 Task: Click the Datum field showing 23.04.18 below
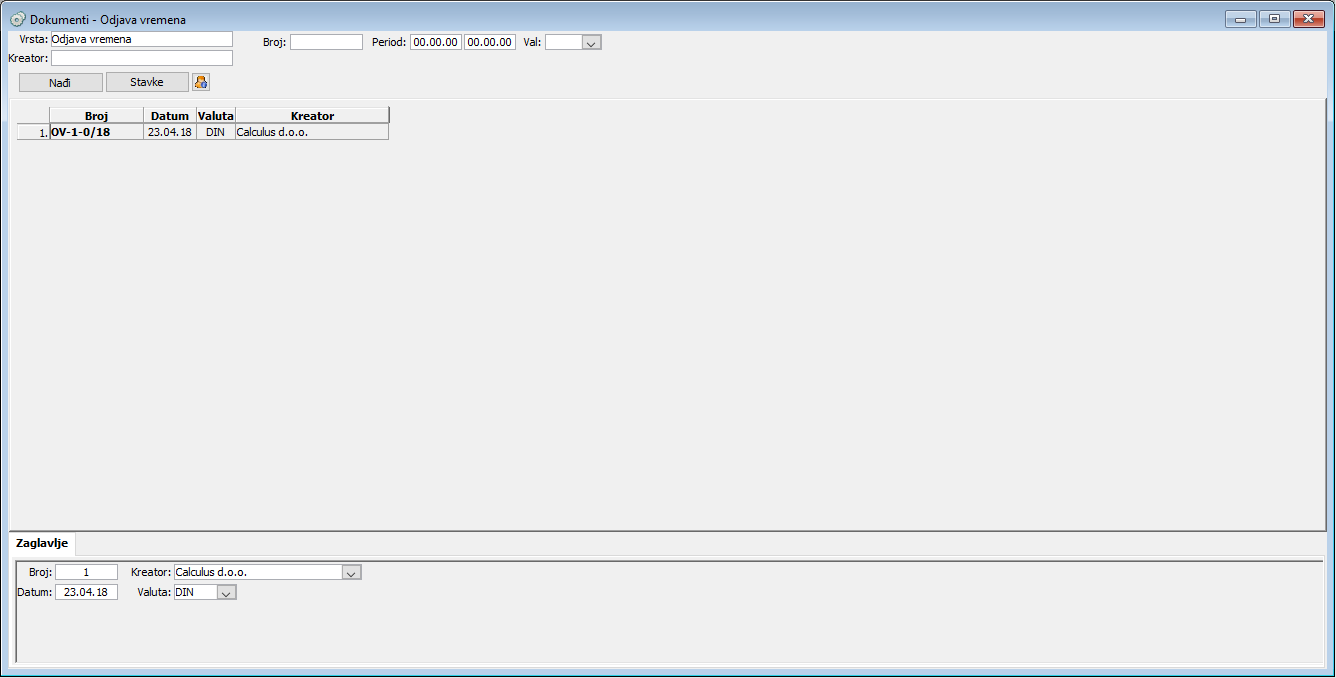pos(86,592)
